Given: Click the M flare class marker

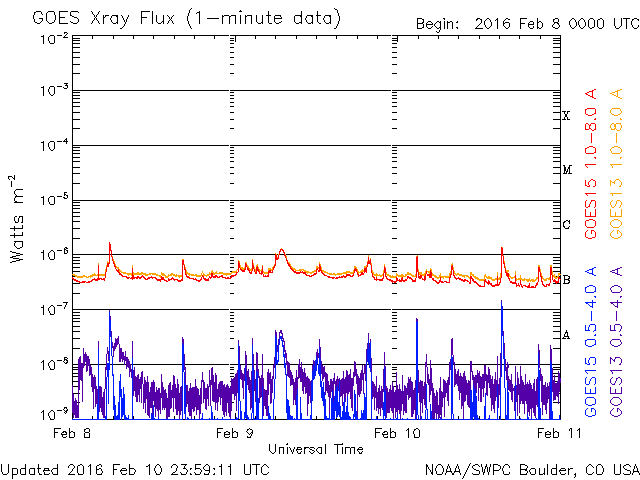Looking at the screenshot, I should click(x=566, y=170).
